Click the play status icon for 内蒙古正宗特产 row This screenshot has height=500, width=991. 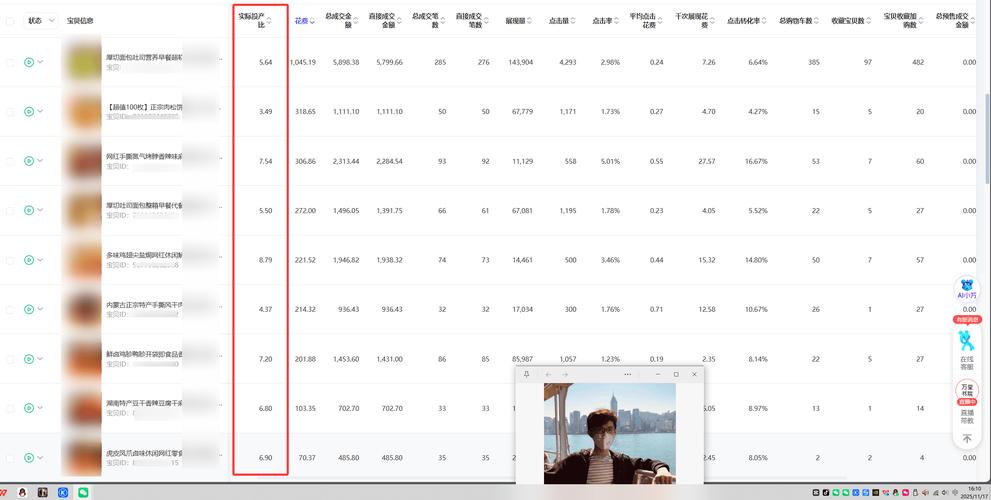29,309
